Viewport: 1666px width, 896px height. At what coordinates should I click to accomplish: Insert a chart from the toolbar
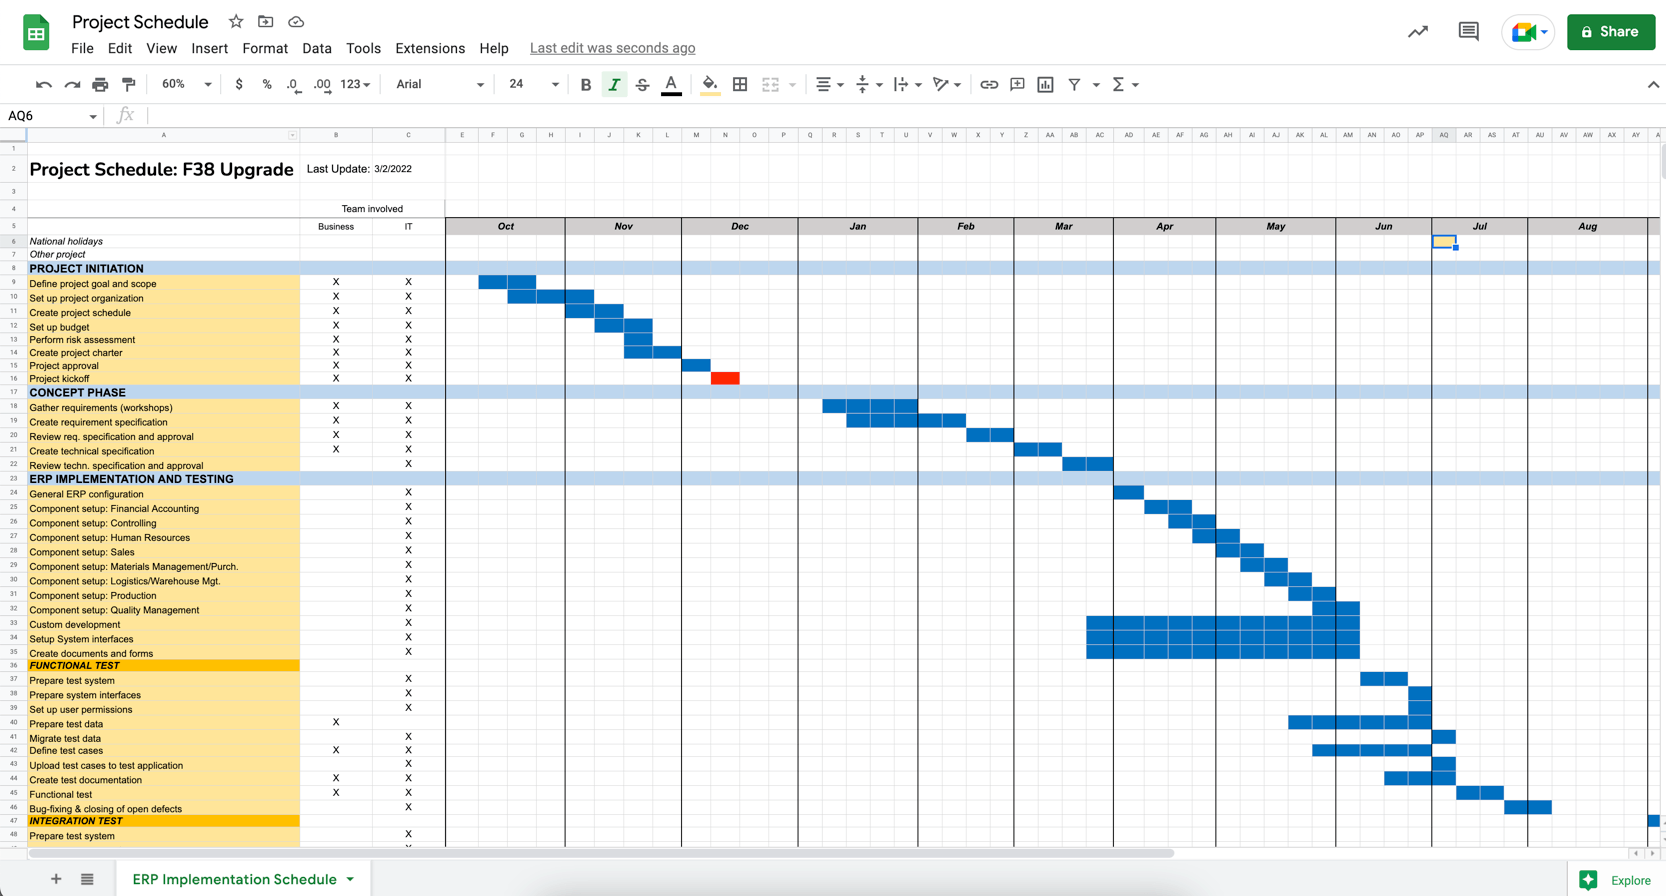(x=1045, y=85)
